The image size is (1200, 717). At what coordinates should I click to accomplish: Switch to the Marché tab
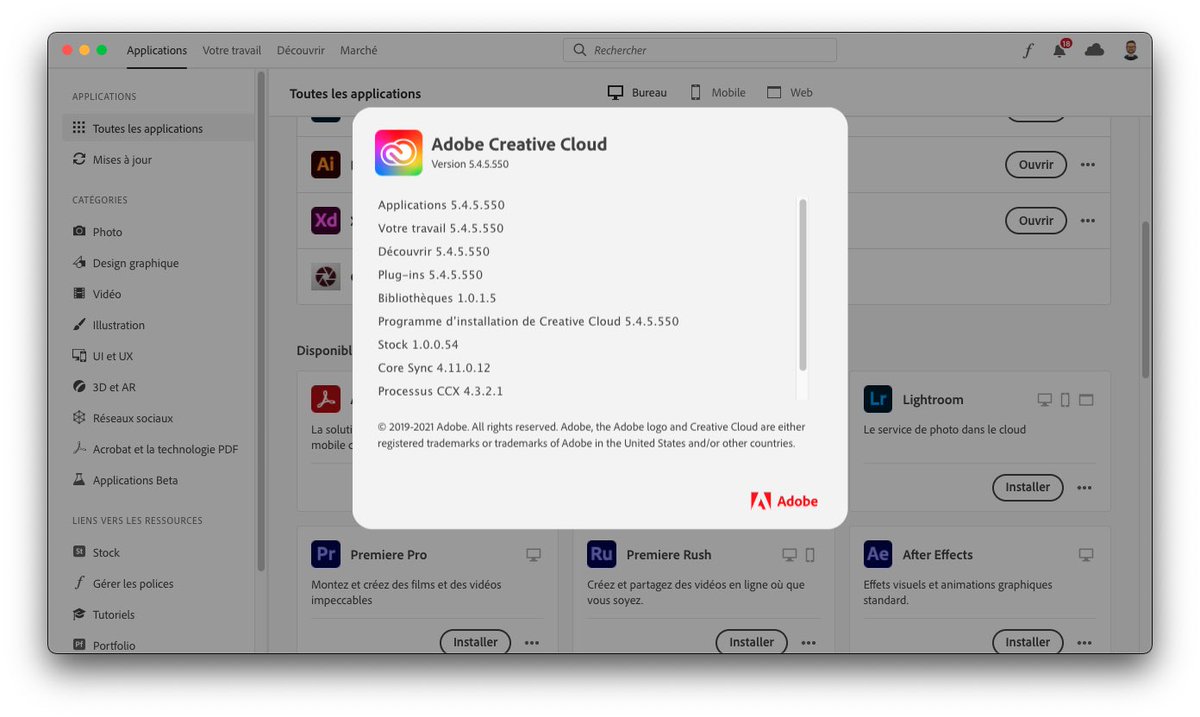[x=359, y=50]
